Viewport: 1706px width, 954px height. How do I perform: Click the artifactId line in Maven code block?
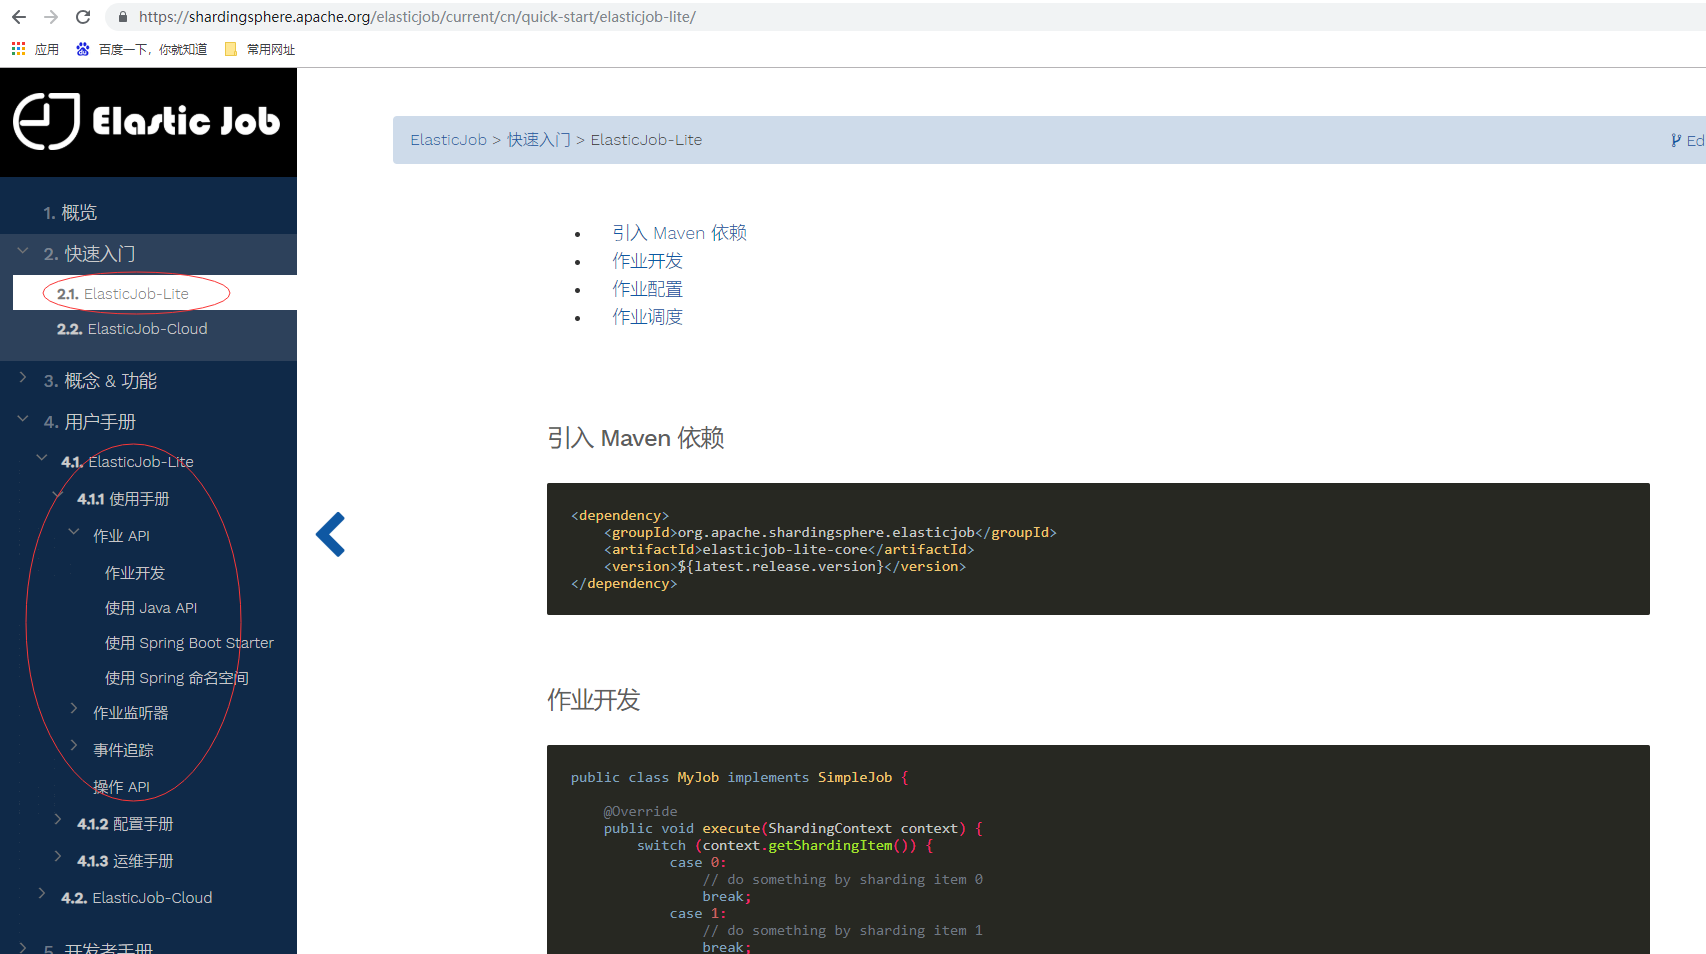click(788, 549)
